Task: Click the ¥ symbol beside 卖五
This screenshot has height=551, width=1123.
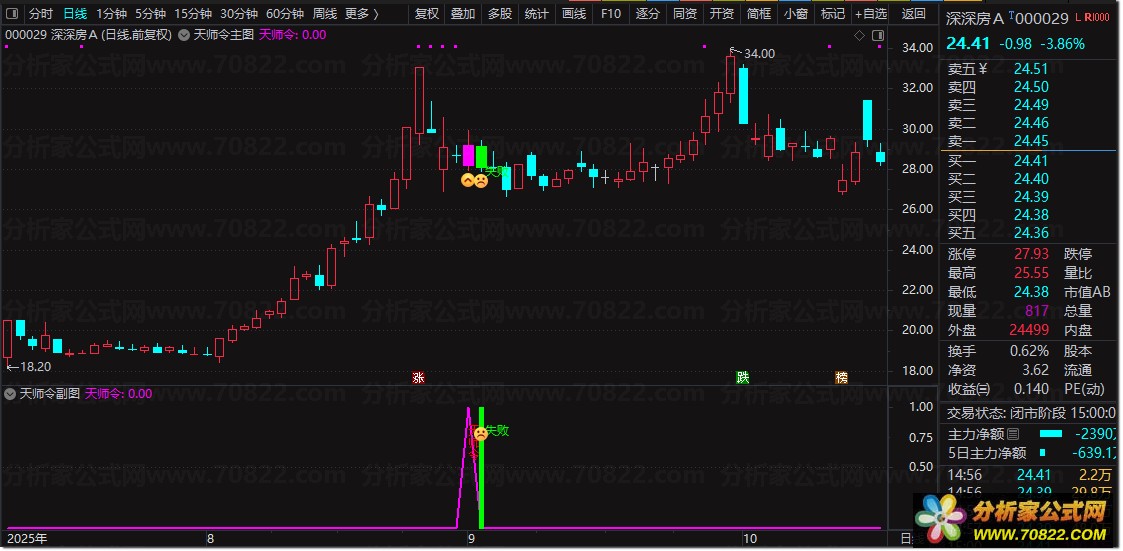Action: point(983,69)
